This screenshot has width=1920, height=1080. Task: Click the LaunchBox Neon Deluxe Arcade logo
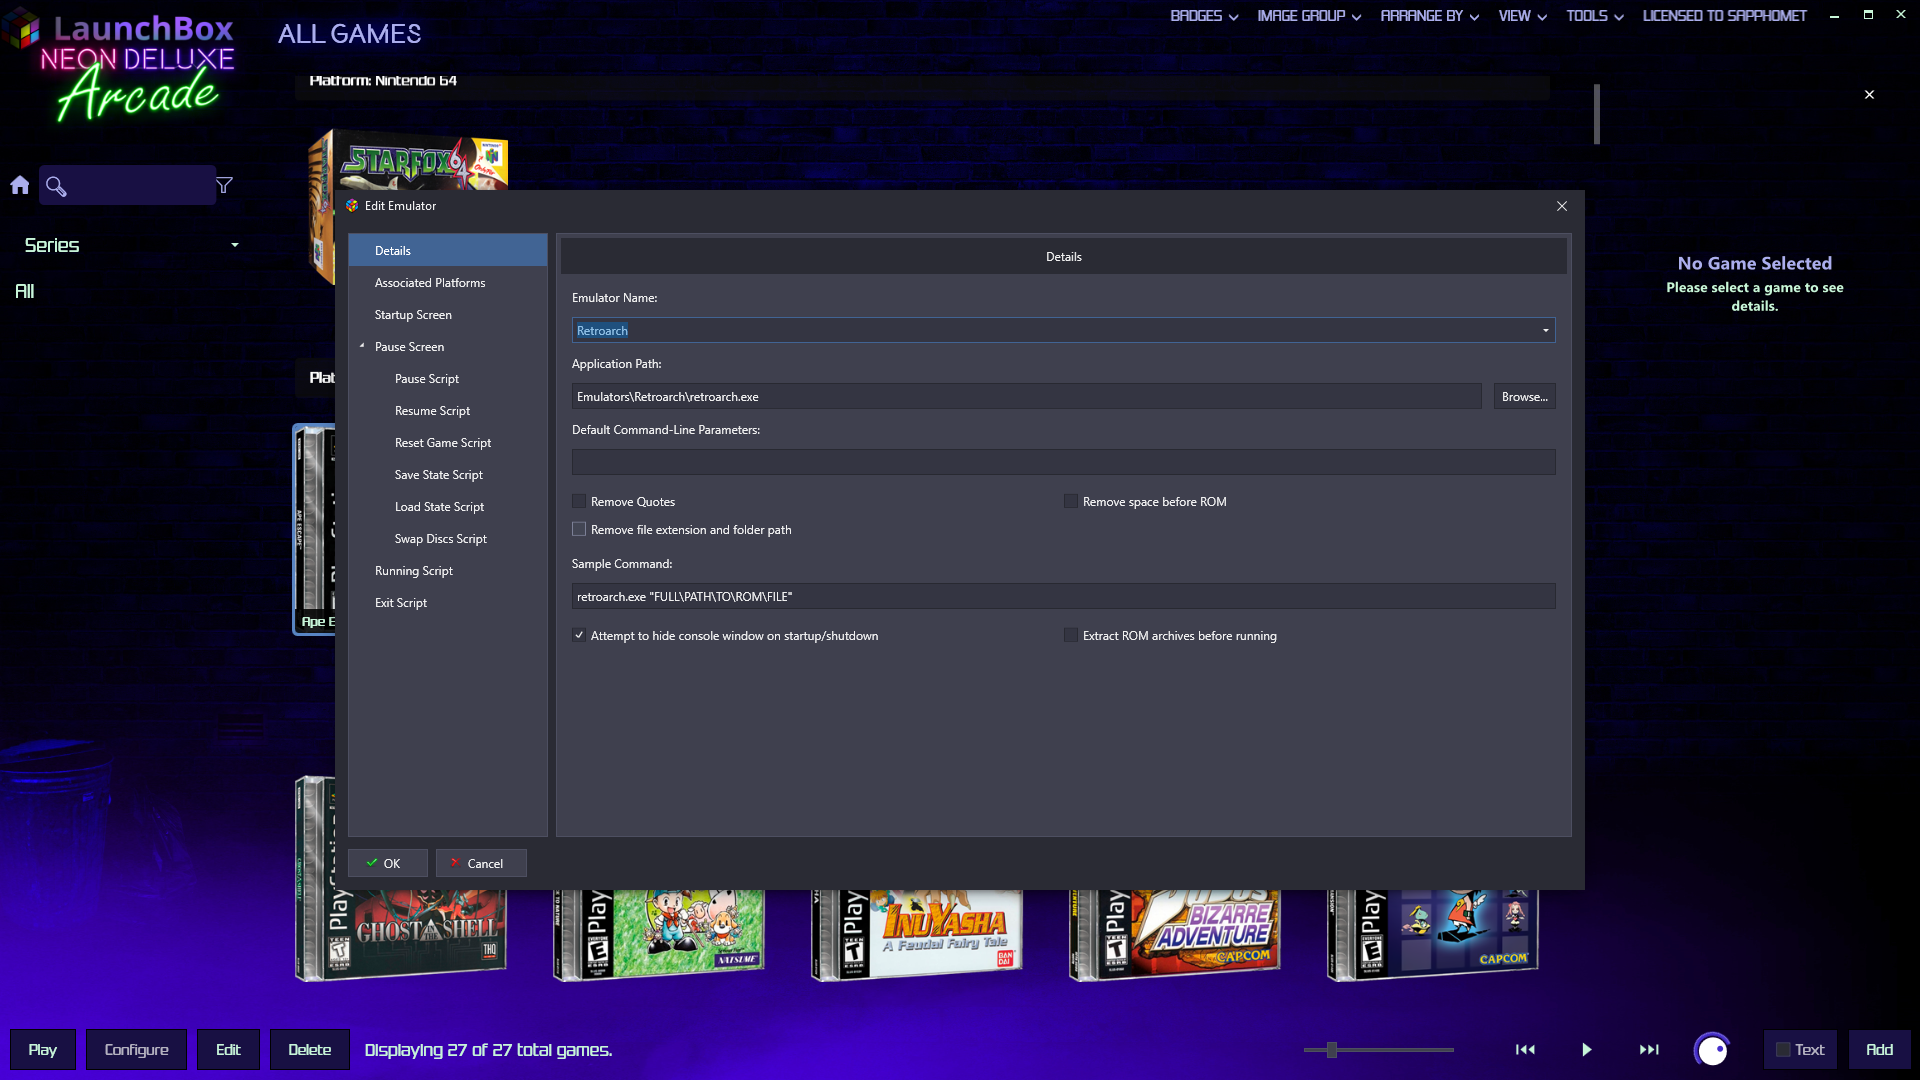[x=120, y=66]
